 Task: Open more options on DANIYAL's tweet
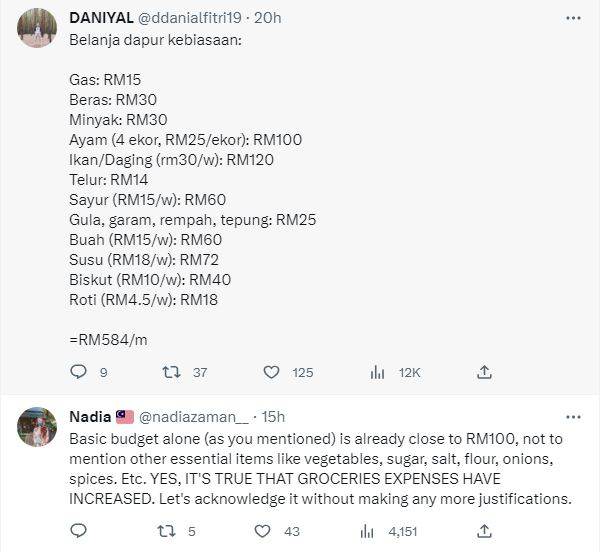pyautogui.click(x=573, y=18)
